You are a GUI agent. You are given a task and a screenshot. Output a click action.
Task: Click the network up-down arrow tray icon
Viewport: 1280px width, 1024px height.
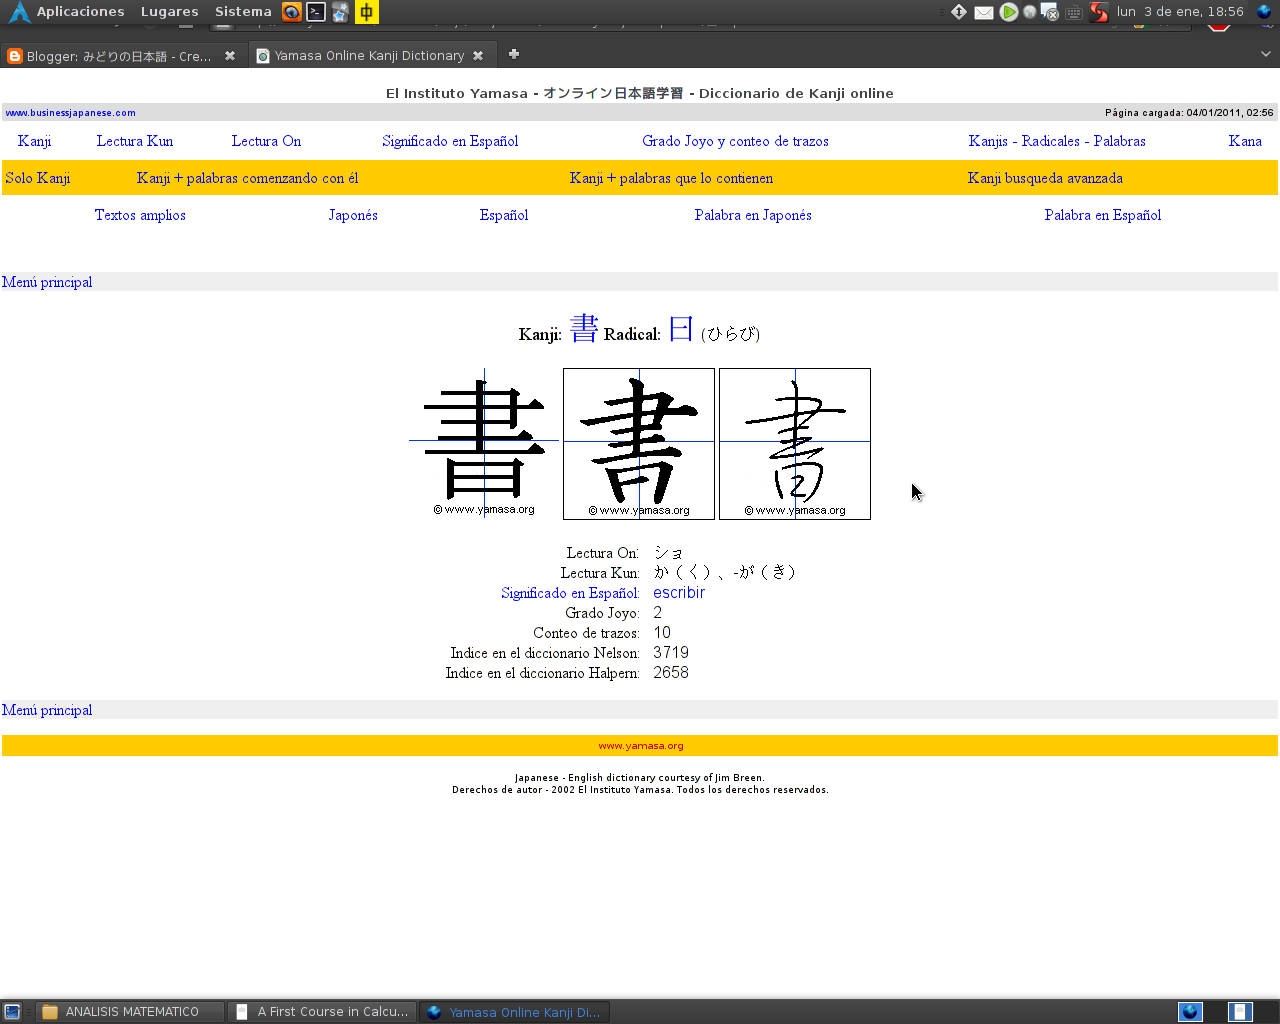tap(959, 12)
